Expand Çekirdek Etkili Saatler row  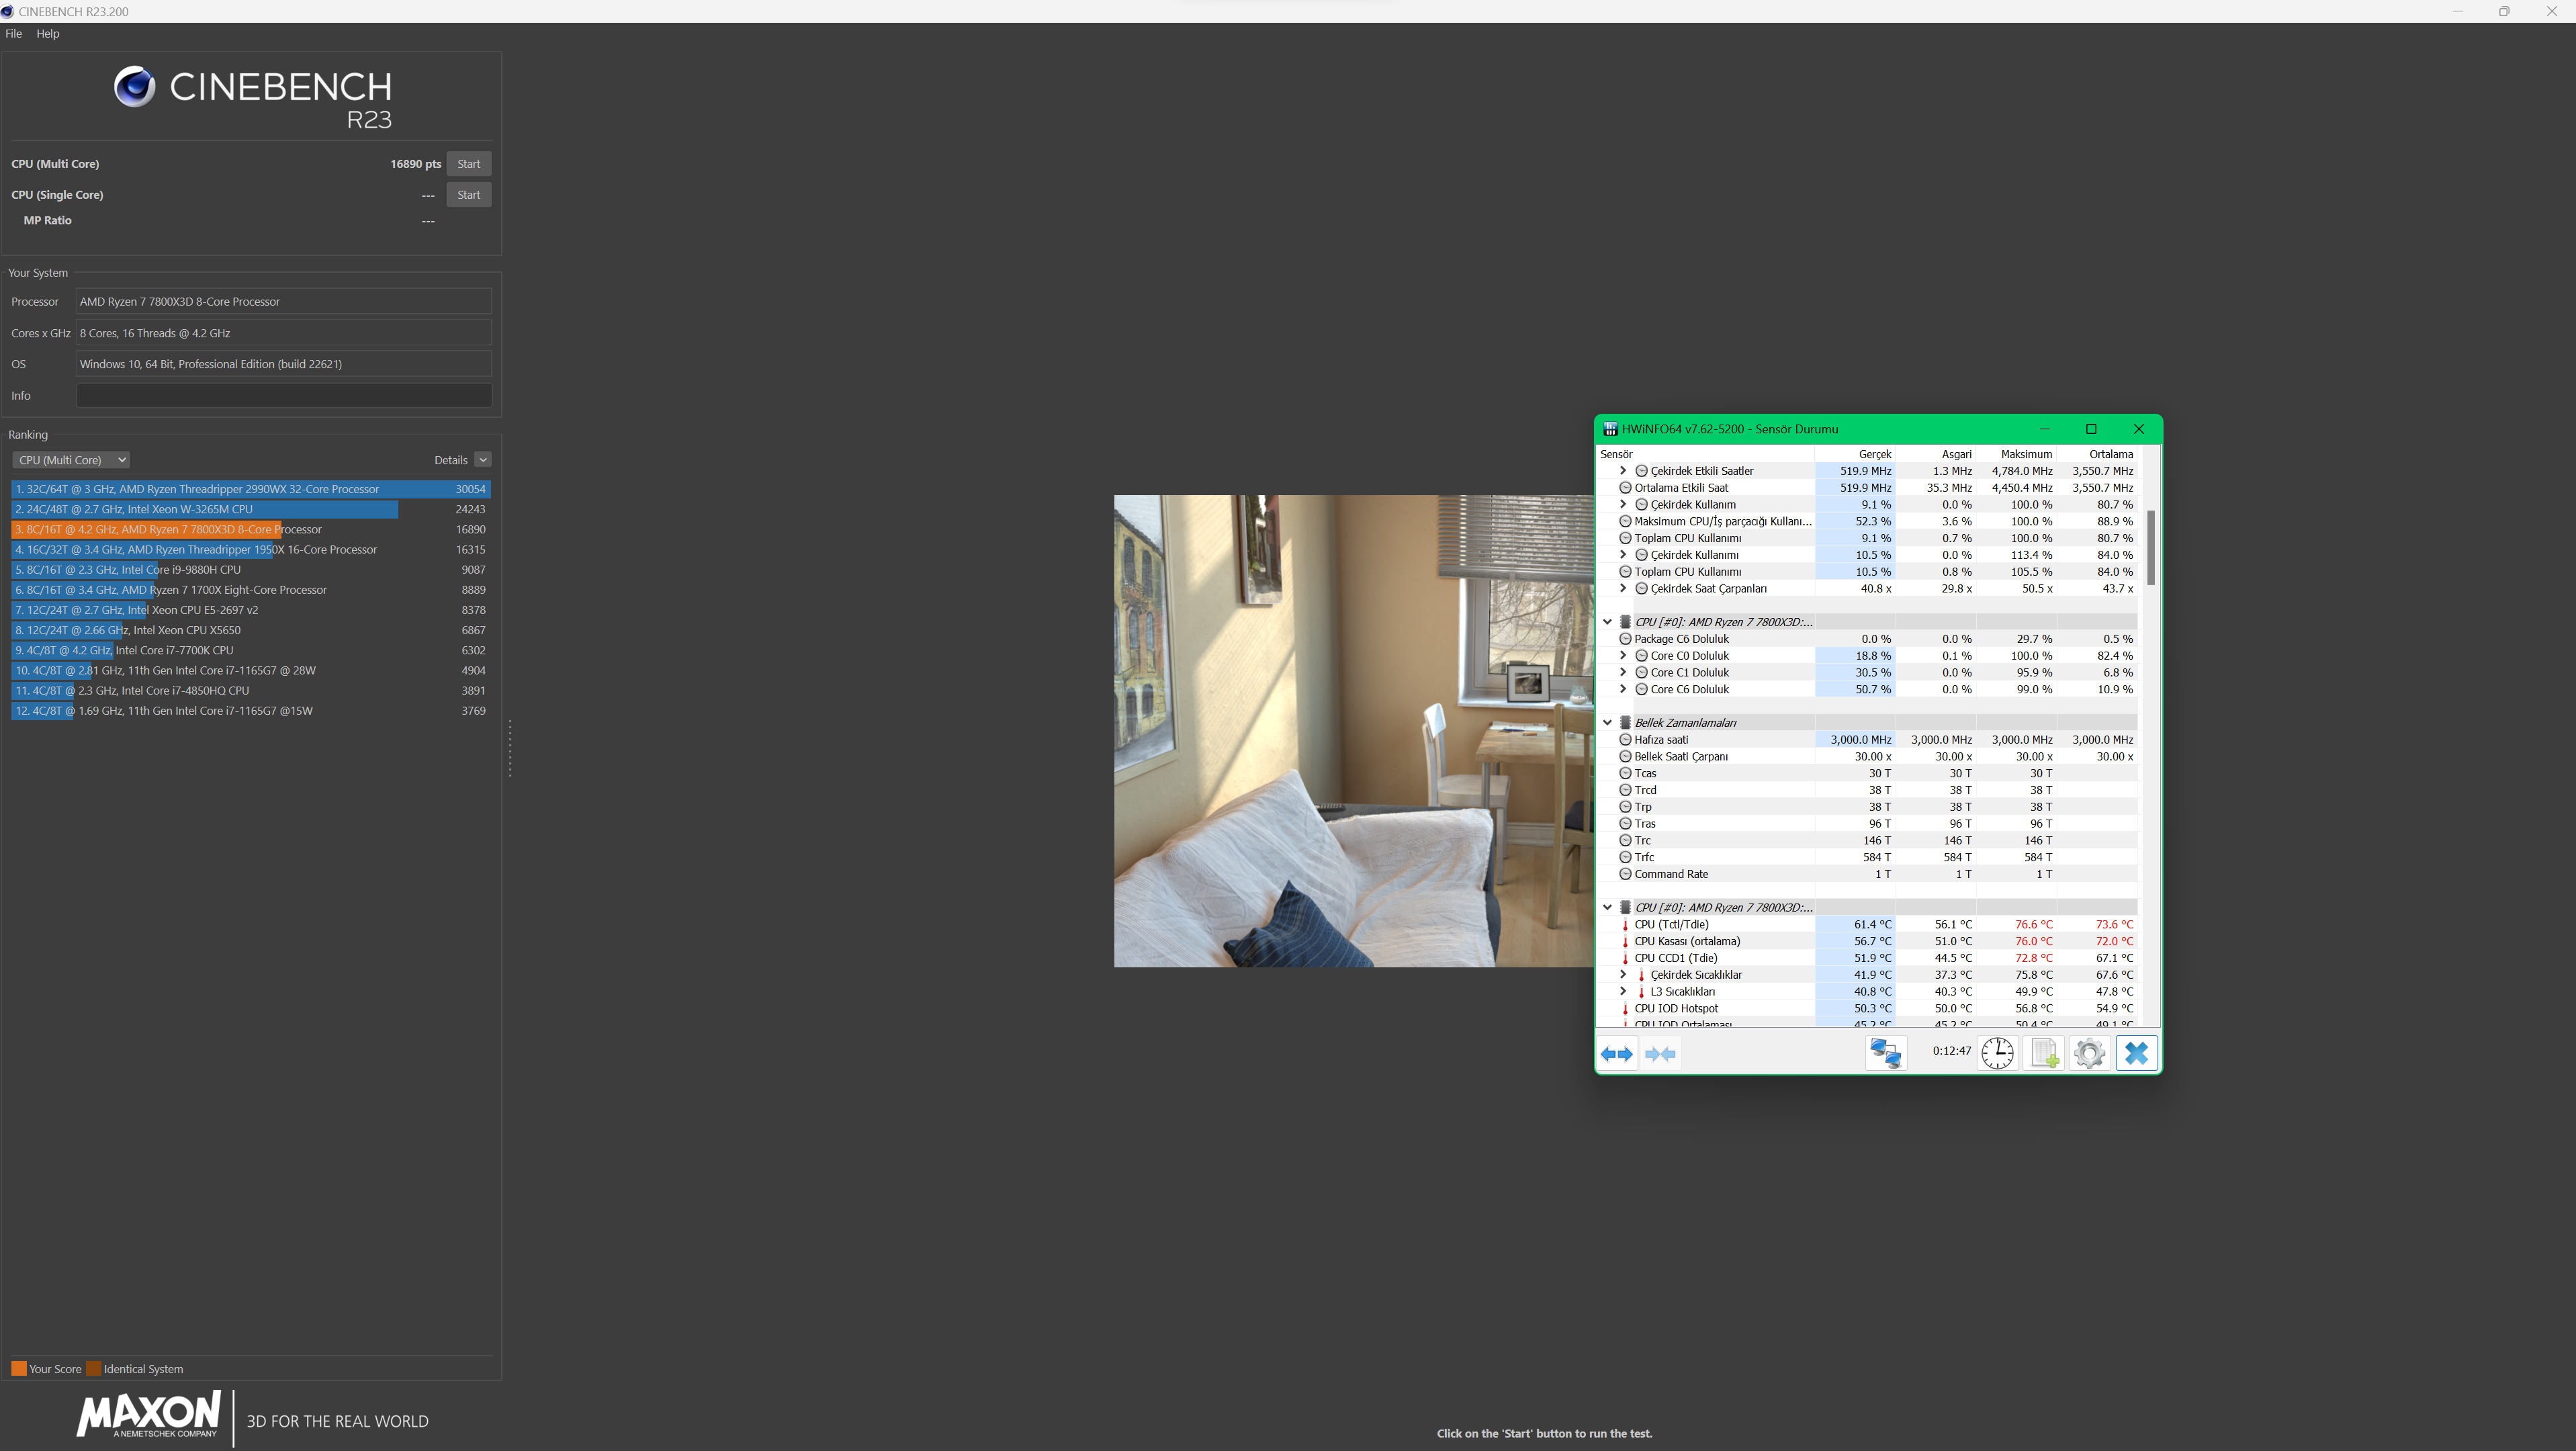[x=1622, y=471]
